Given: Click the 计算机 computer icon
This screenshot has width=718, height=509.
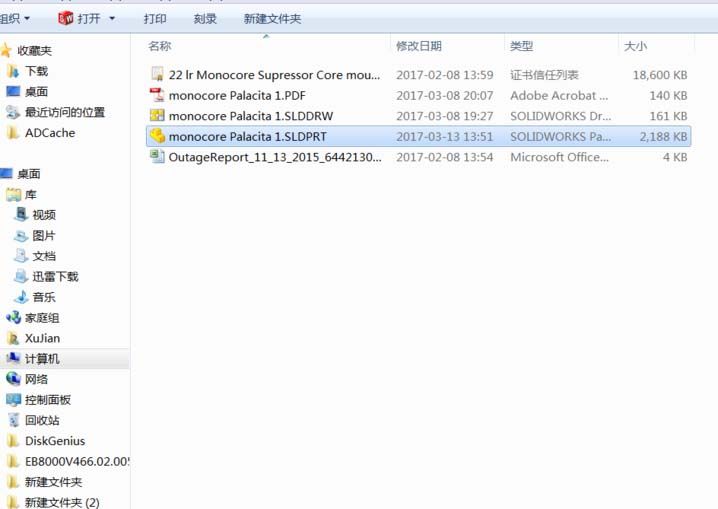Looking at the screenshot, I should tap(13, 358).
